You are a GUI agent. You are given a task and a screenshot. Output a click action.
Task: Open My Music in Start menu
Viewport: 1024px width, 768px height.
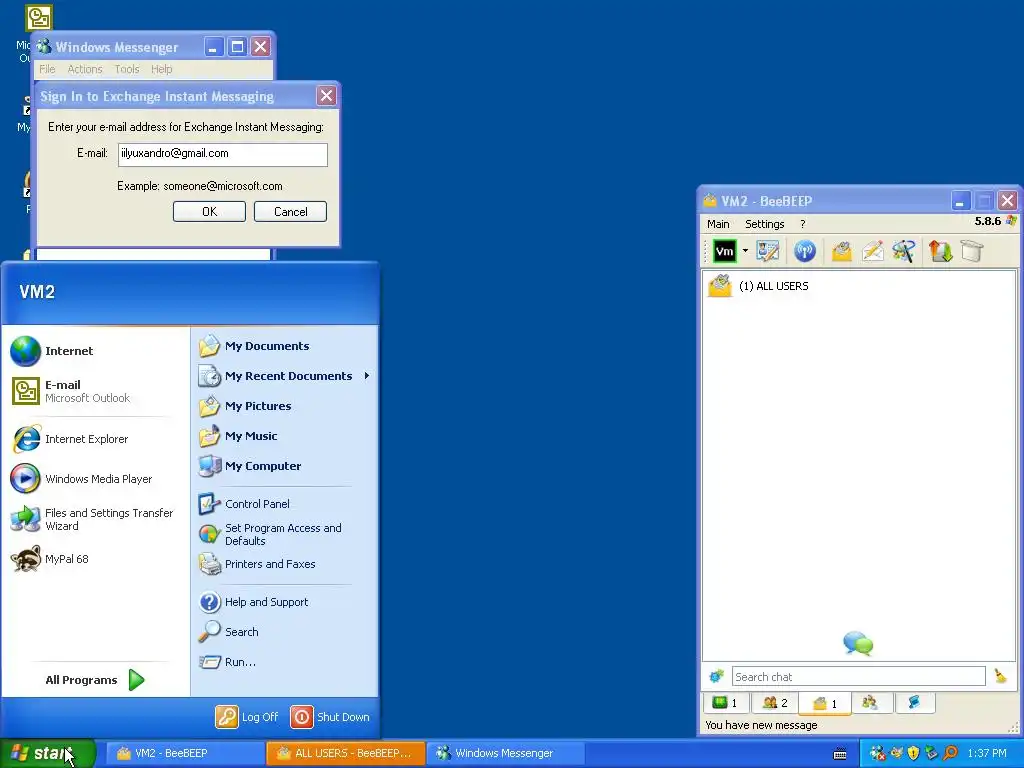284,436
